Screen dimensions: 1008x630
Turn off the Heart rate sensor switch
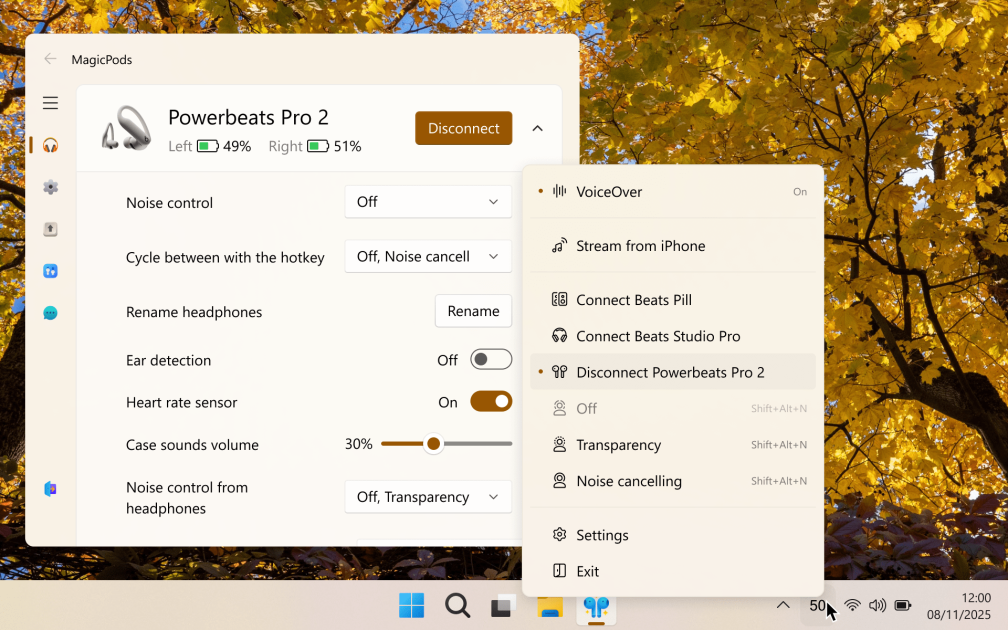coord(491,402)
